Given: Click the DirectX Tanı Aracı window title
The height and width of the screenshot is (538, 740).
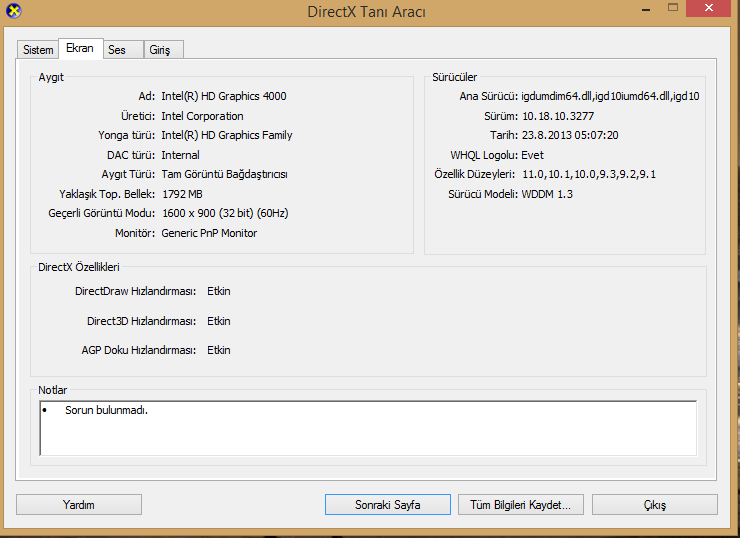Looking at the screenshot, I should coord(366,11).
